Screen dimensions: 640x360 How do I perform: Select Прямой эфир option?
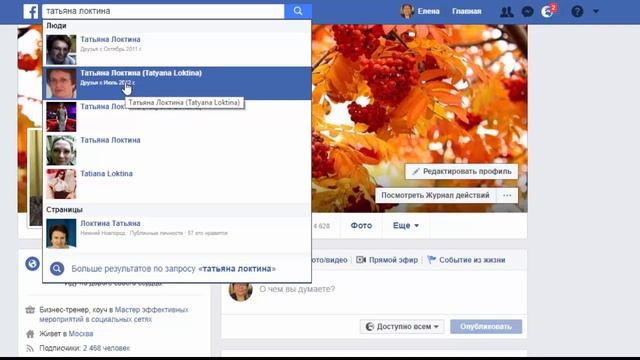click(387, 260)
